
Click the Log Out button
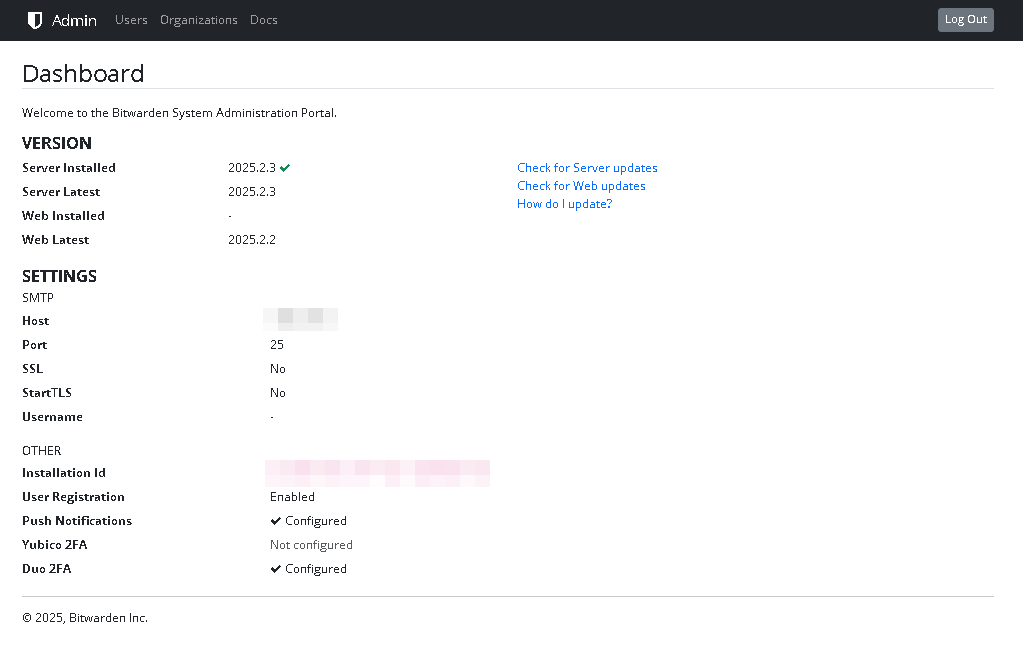[x=966, y=20]
